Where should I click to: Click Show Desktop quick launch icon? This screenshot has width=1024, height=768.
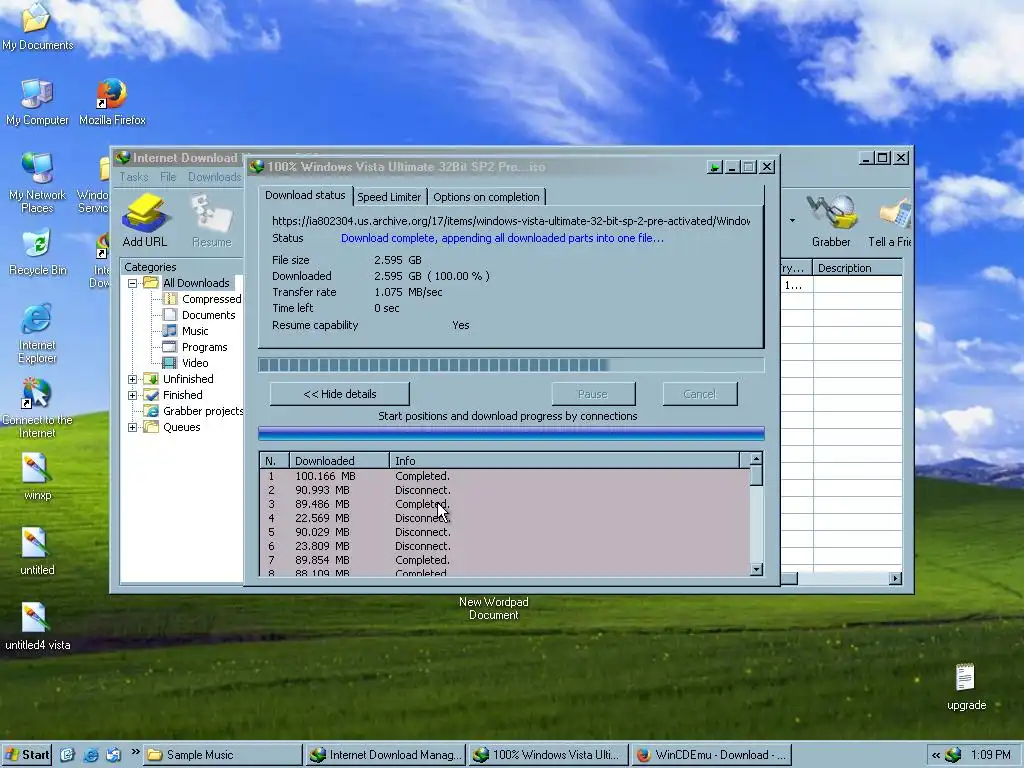pyautogui.click(x=67, y=755)
